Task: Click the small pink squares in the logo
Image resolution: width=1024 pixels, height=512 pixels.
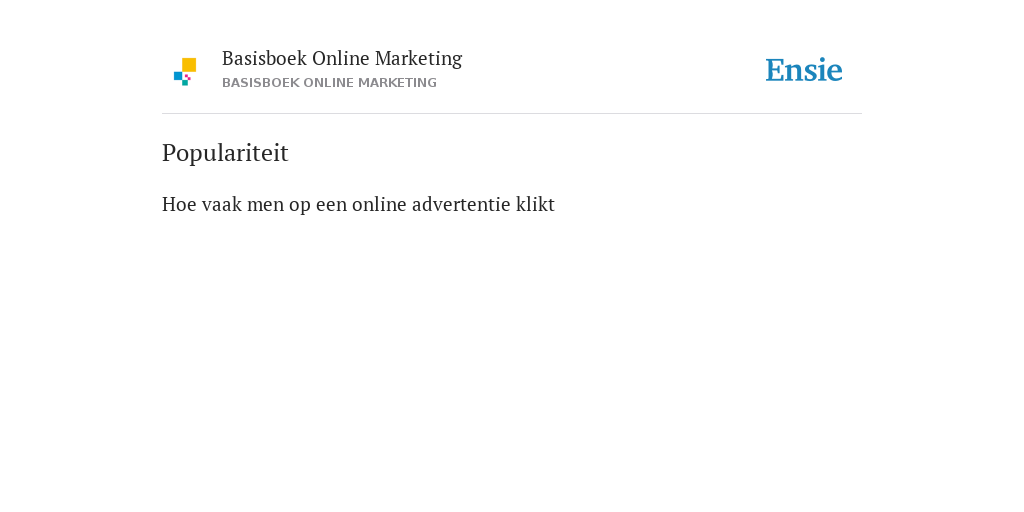Action: (187, 76)
